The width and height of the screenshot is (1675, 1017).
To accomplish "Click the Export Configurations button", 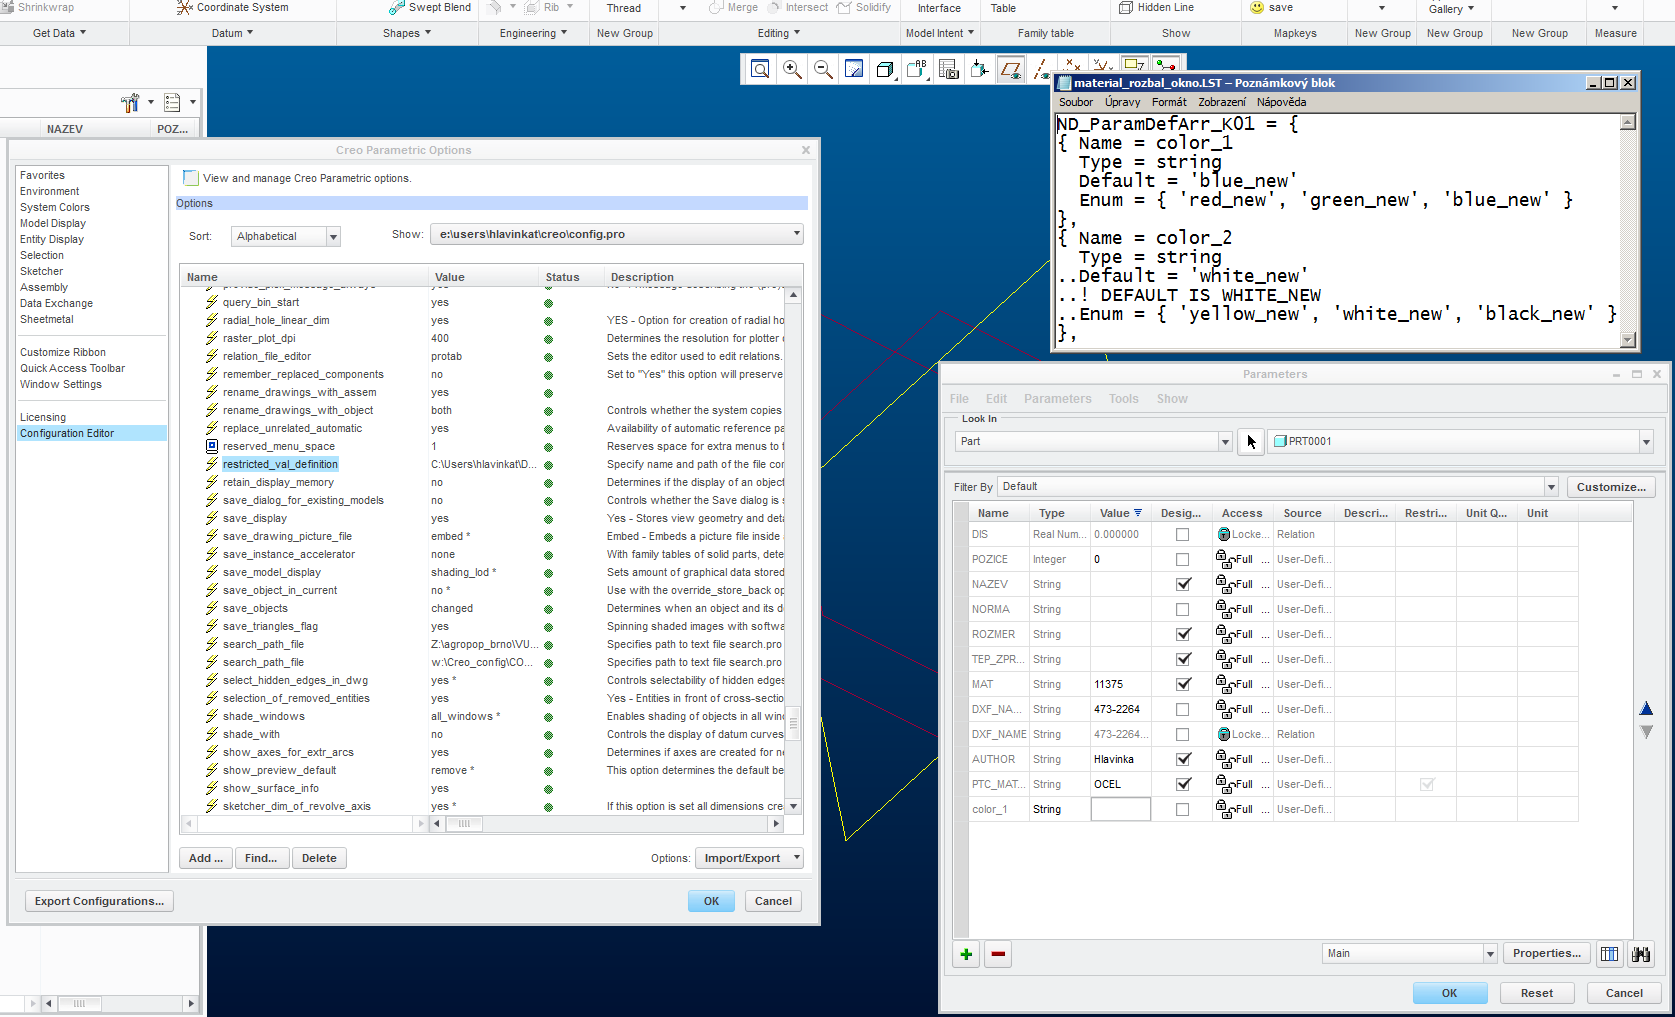I will [99, 901].
